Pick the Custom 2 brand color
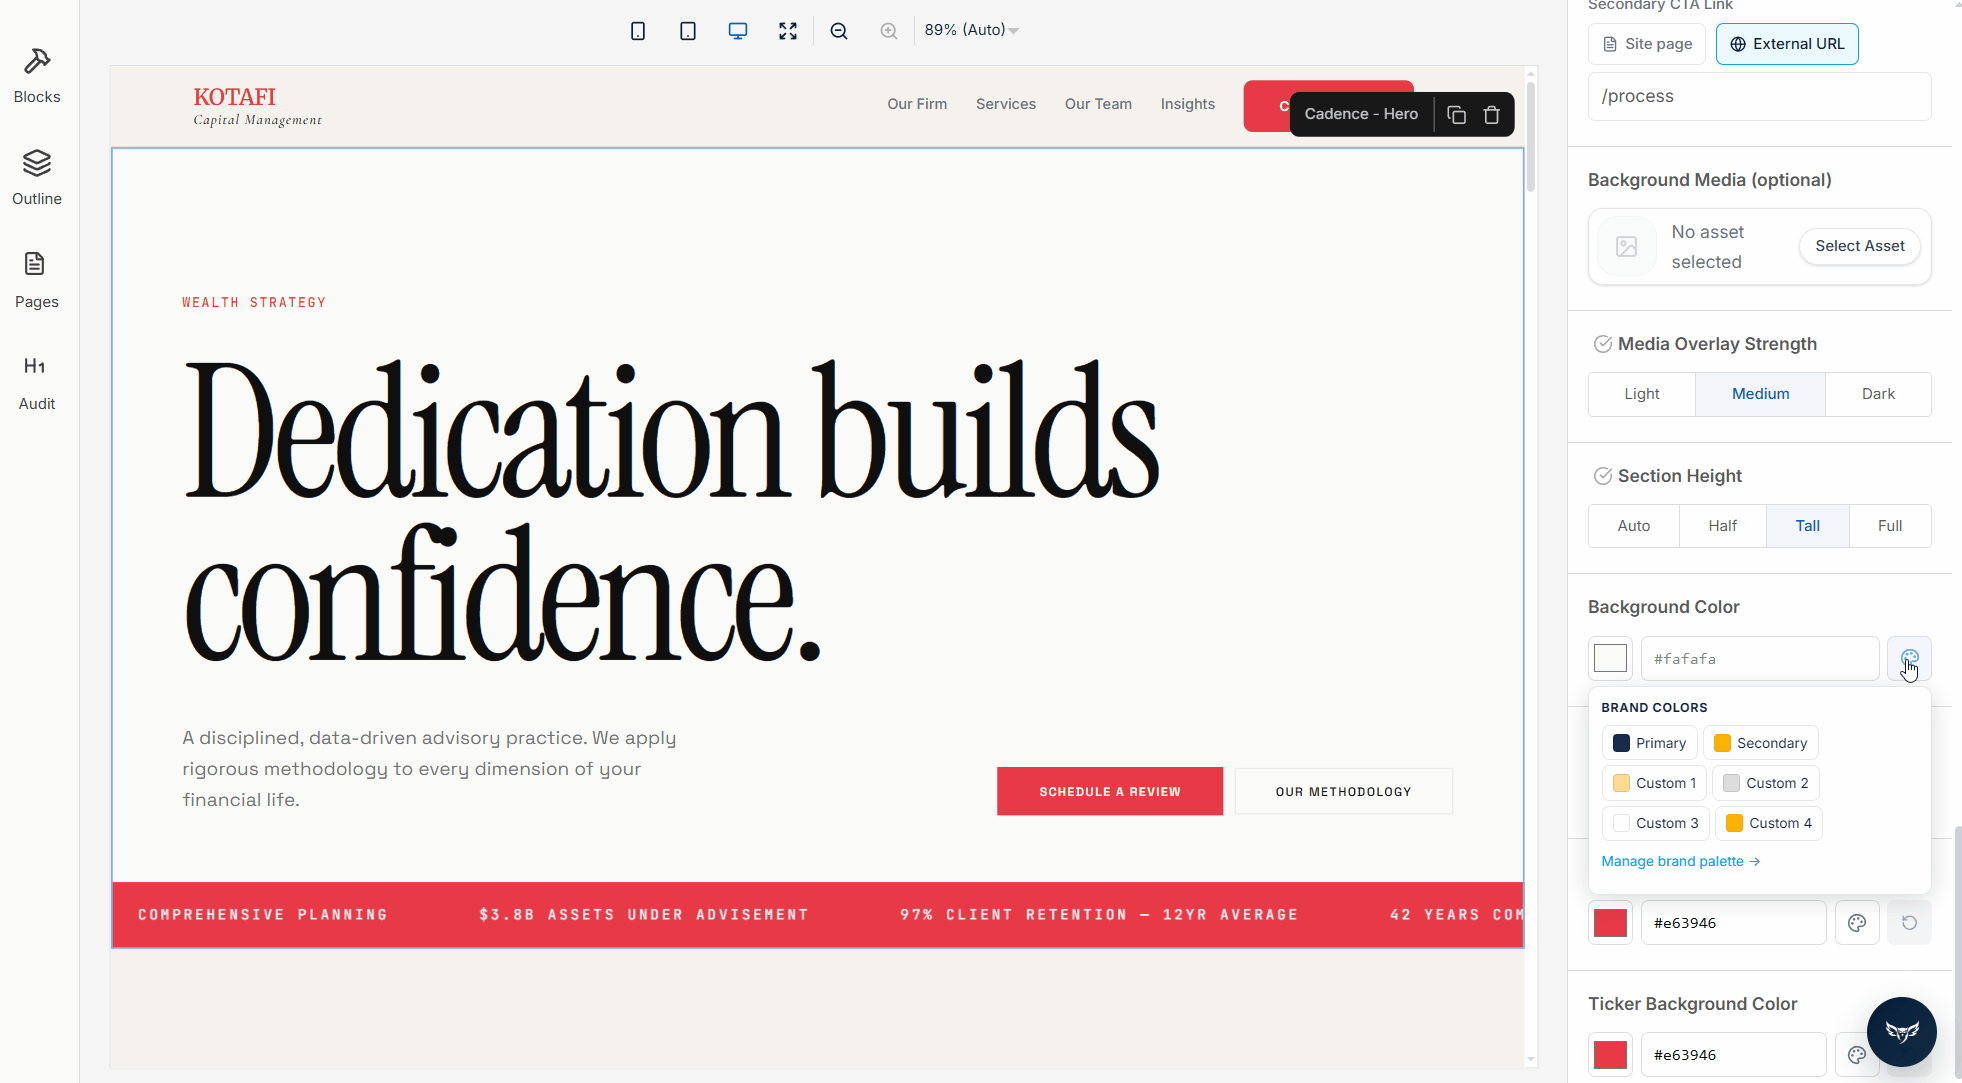Image resolution: width=1962 pixels, height=1083 pixels. point(1766,783)
